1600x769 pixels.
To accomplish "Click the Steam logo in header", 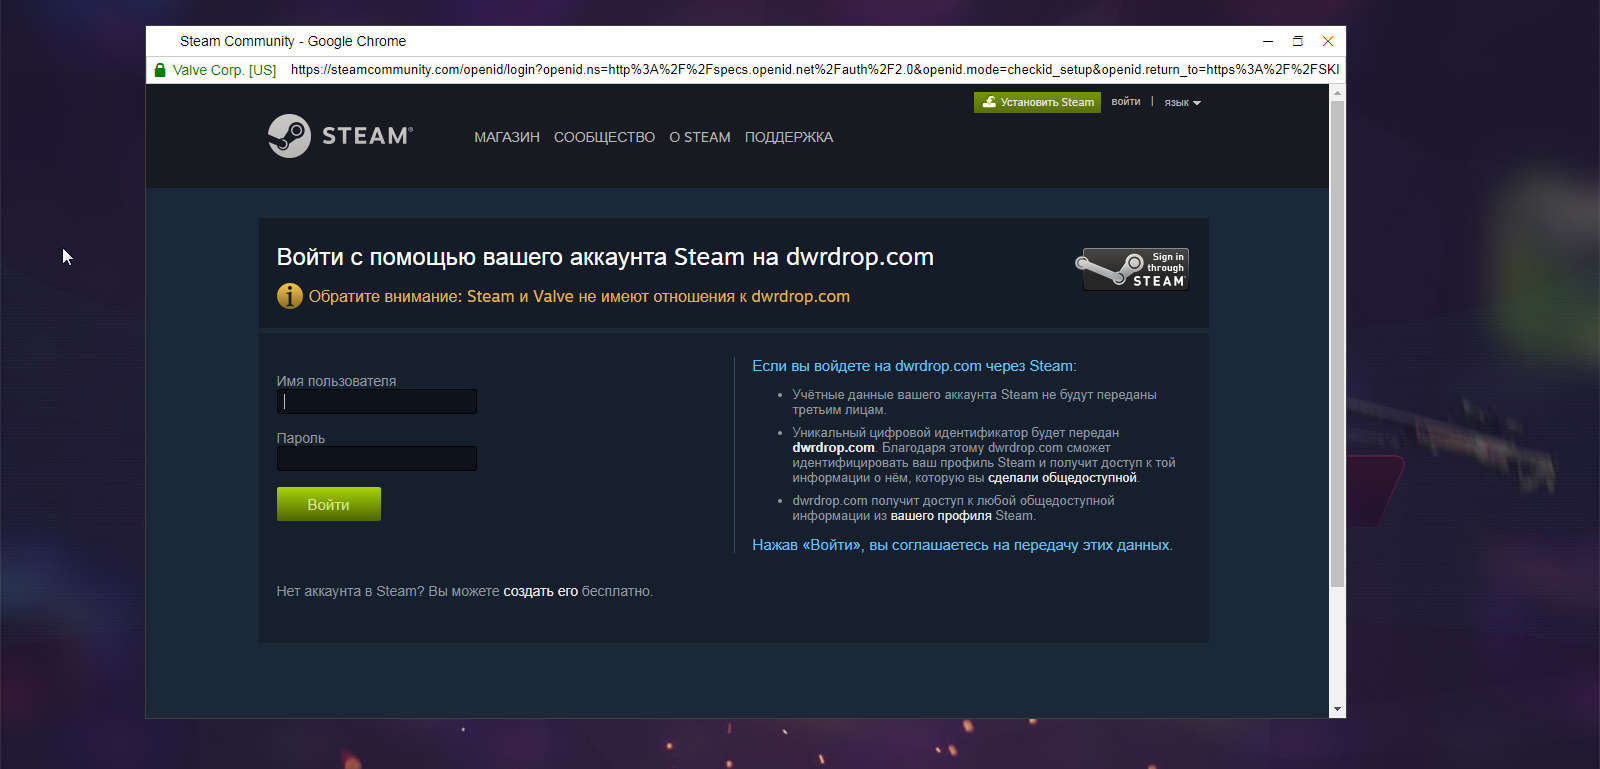I will [340, 136].
